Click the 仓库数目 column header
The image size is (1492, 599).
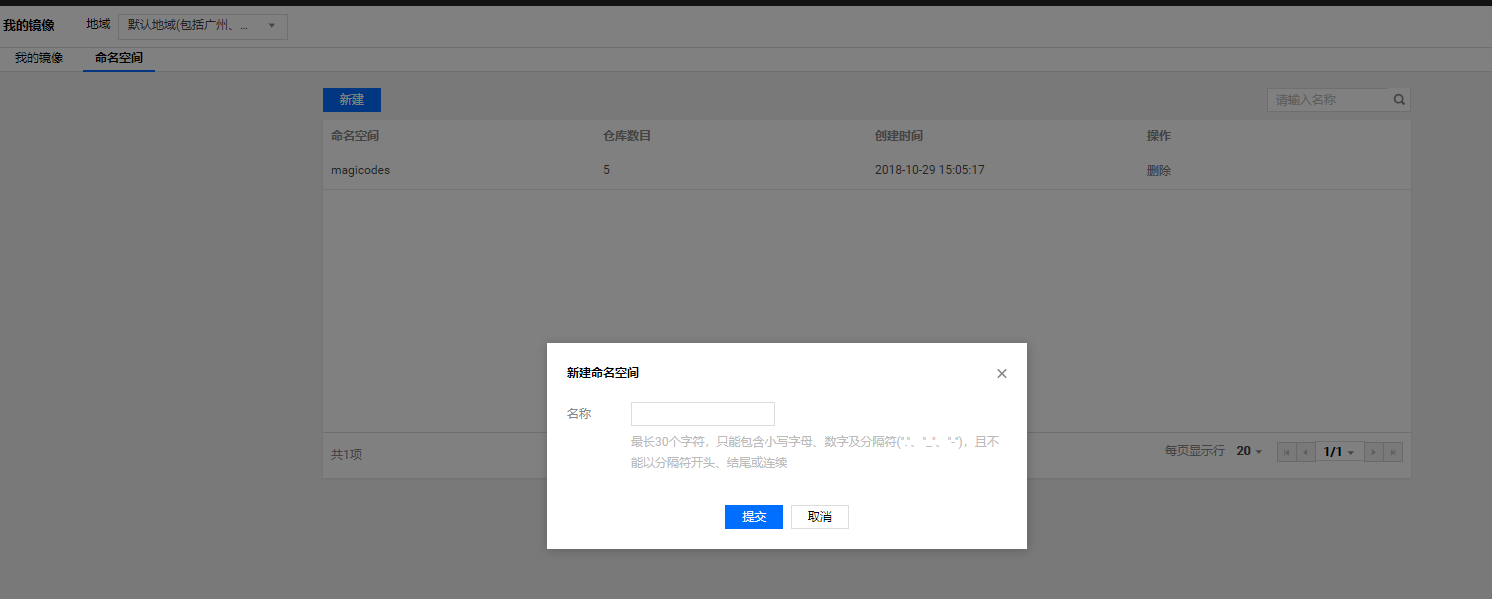tap(627, 136)
